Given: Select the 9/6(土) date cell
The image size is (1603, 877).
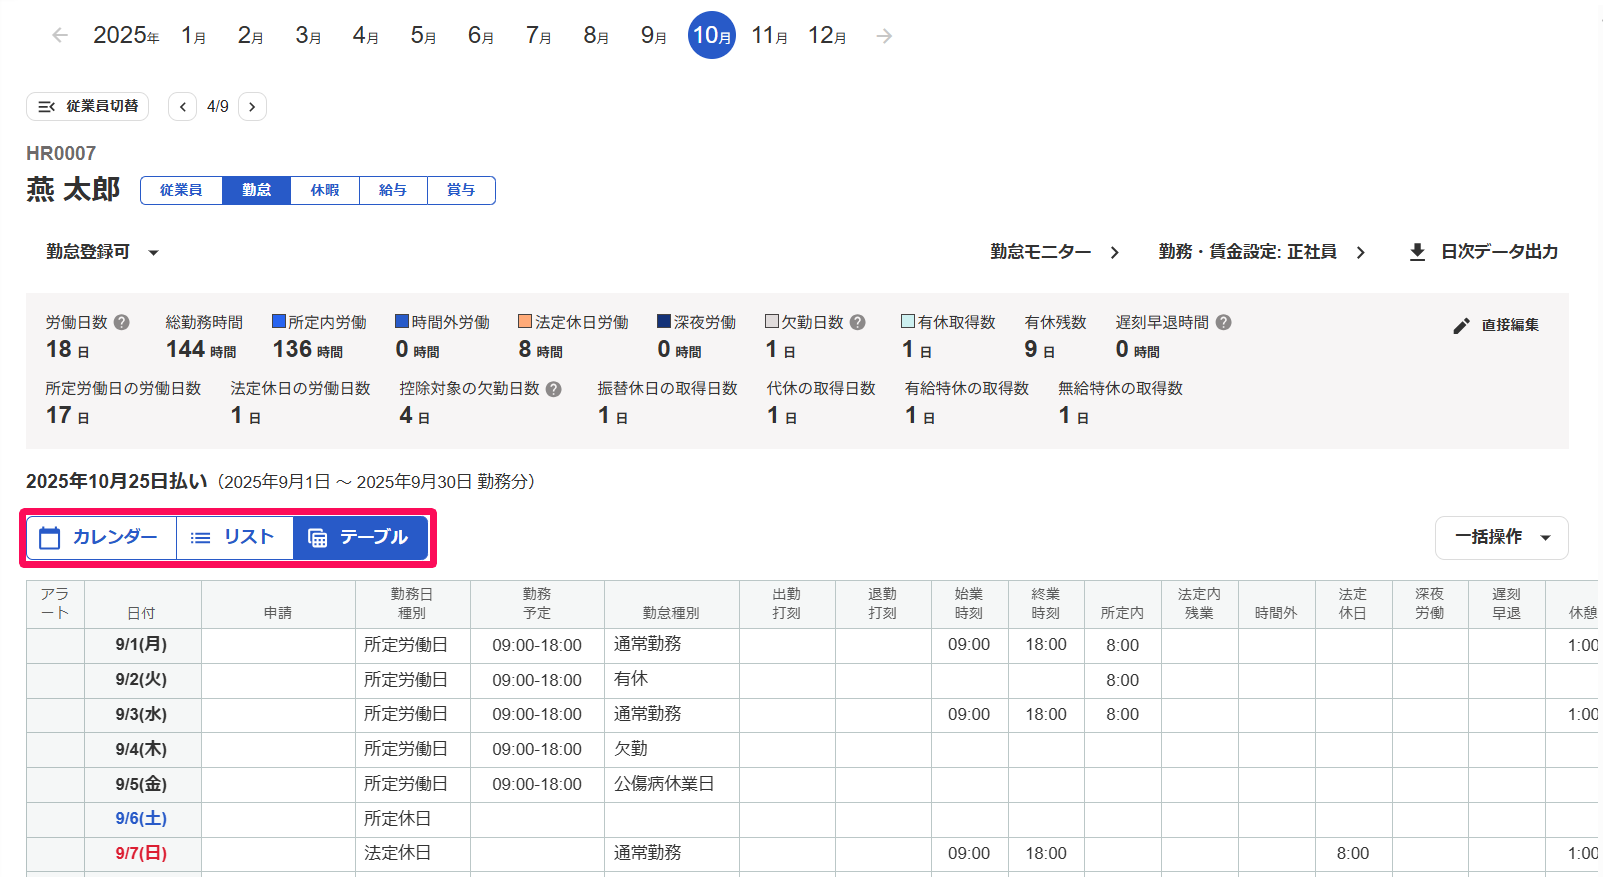Looking at the screenshot, I should [142, 818].
